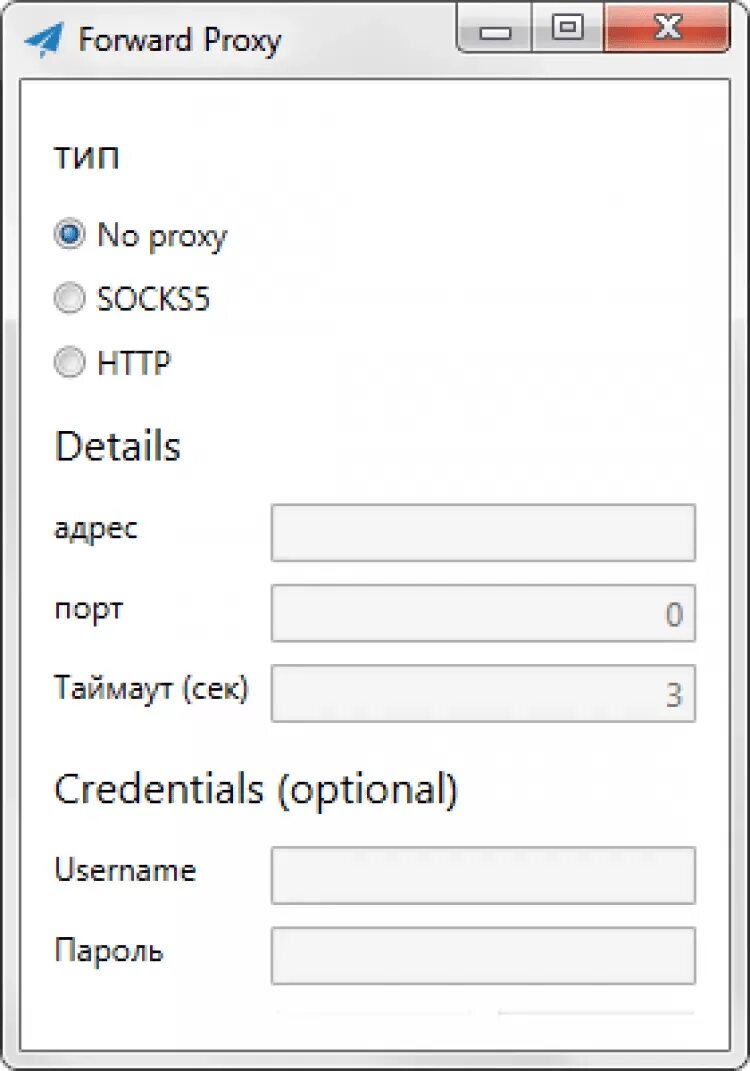Click the тип label text
Viewport: 750px width, 1071px height.
coord(86,158)
